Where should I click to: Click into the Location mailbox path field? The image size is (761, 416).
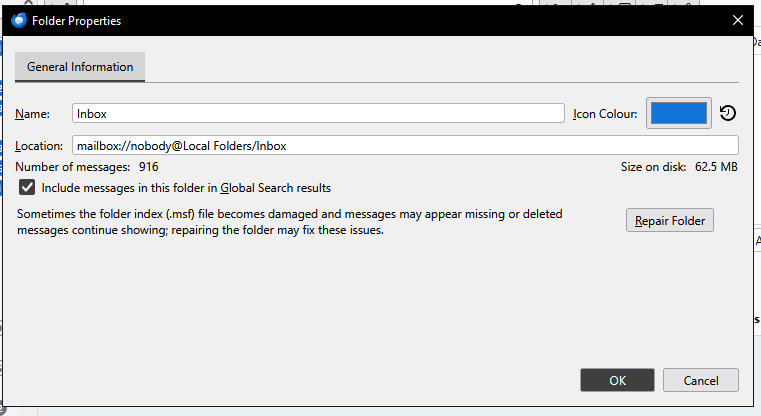[404, 146]
